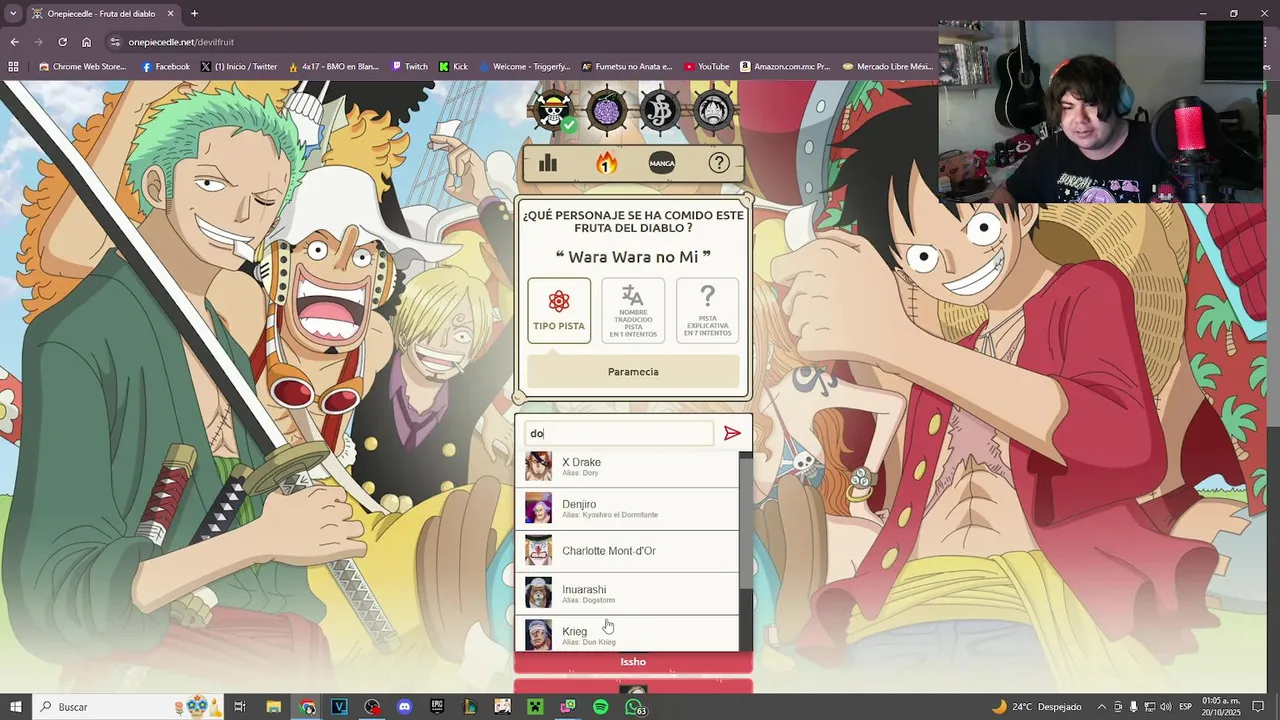
Task: Open 4x17 - BMO en Blan... bookmark
Action: click(334, 67)
